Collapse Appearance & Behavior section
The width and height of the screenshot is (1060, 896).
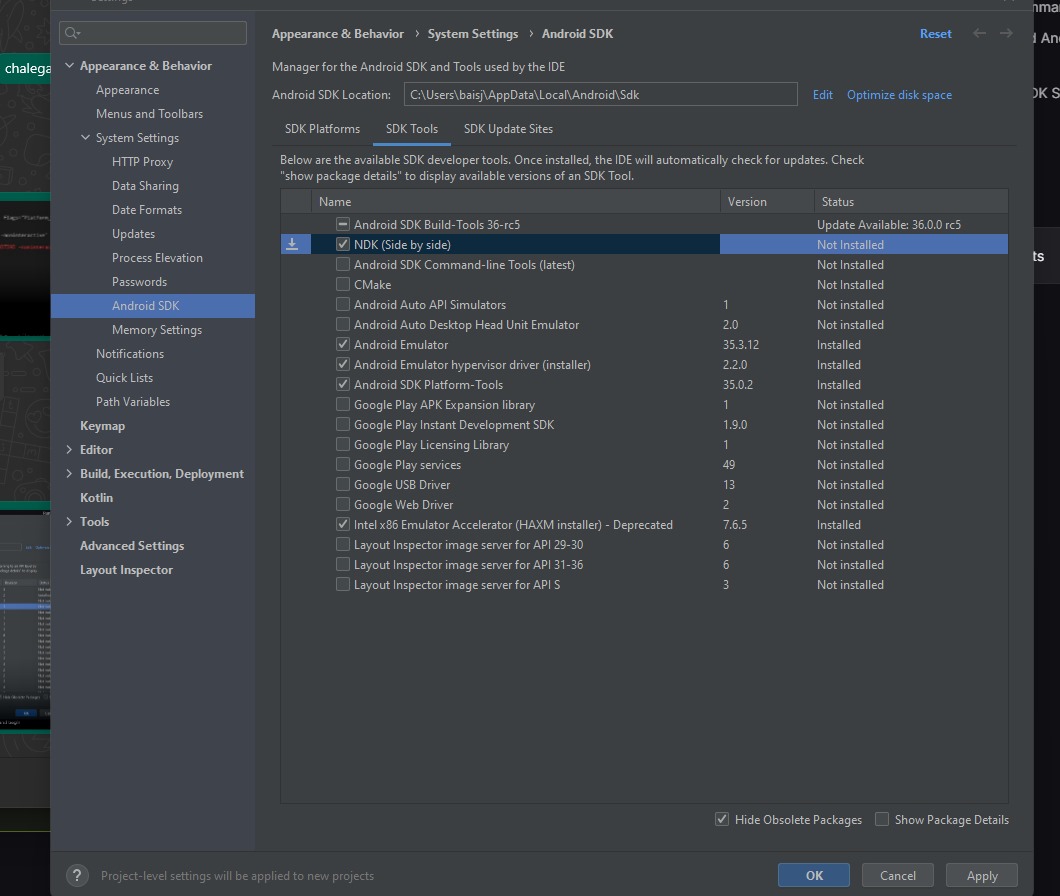[69, 66]
